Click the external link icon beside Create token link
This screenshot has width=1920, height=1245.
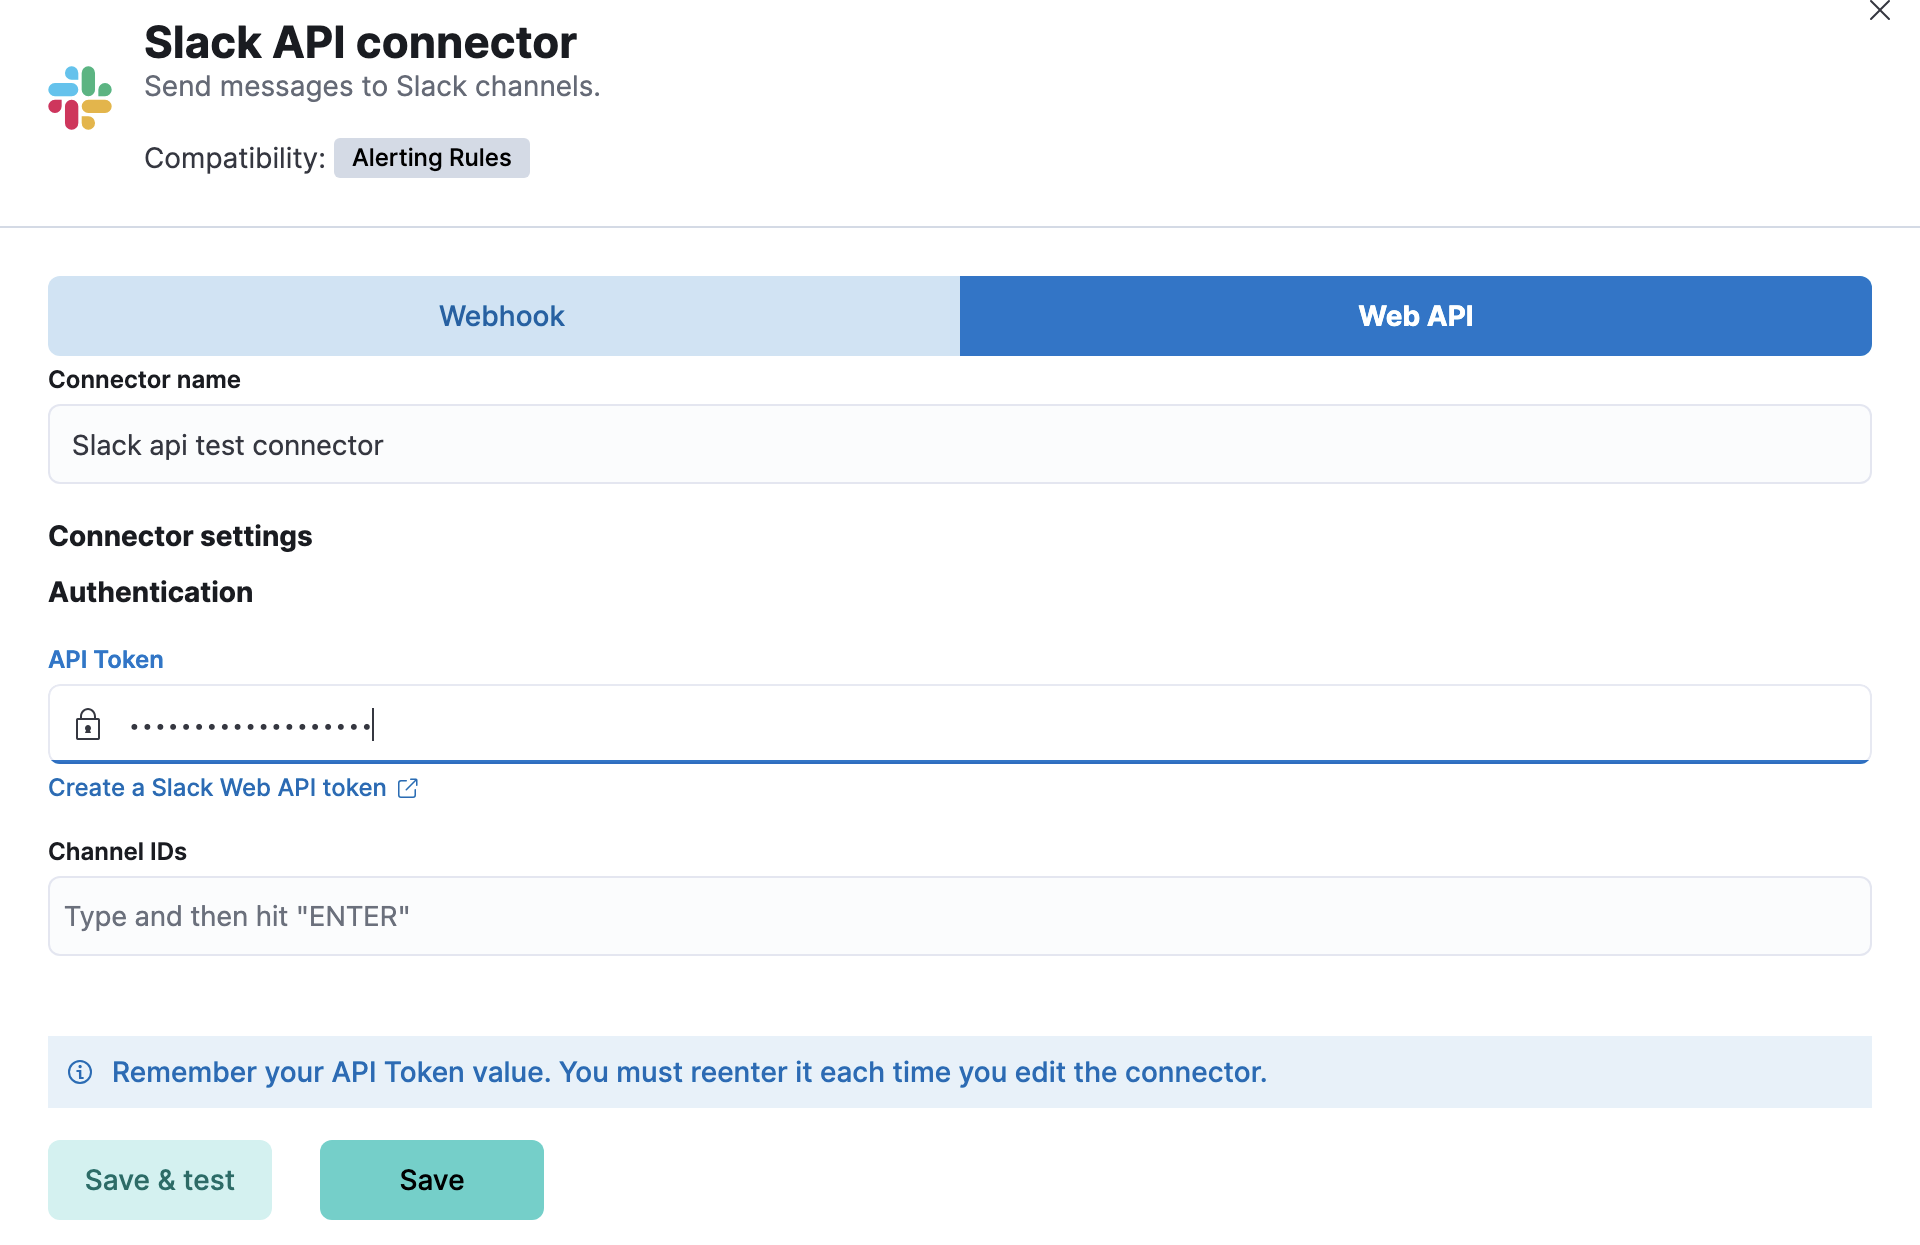(406, 788)
